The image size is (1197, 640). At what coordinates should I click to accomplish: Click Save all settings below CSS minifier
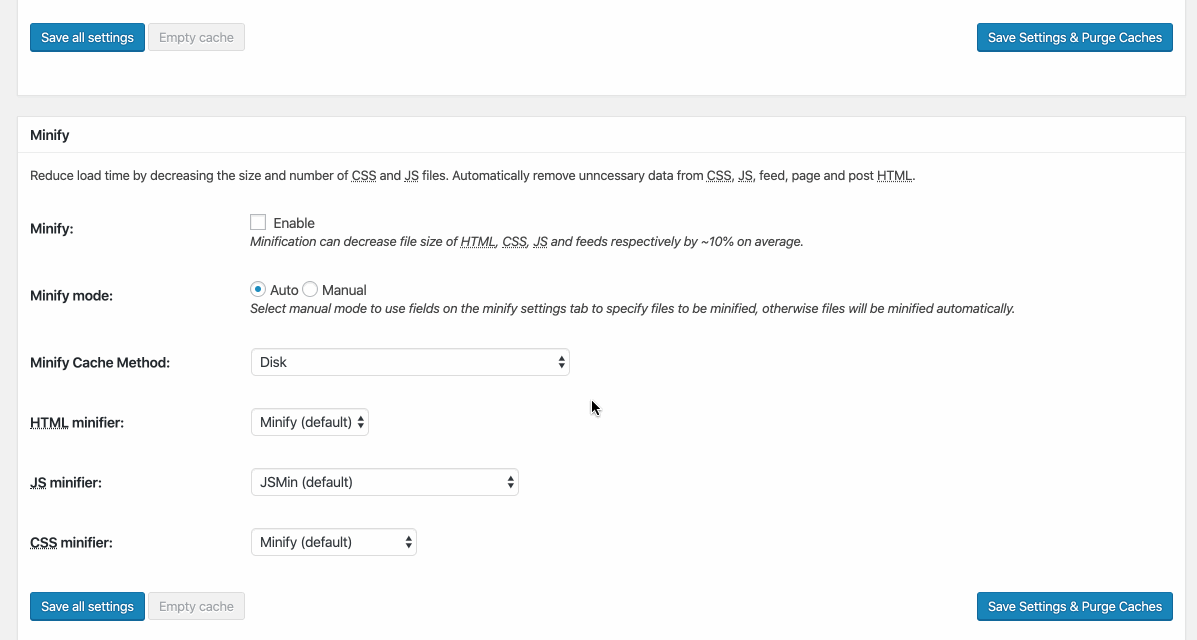pos(87,606)
